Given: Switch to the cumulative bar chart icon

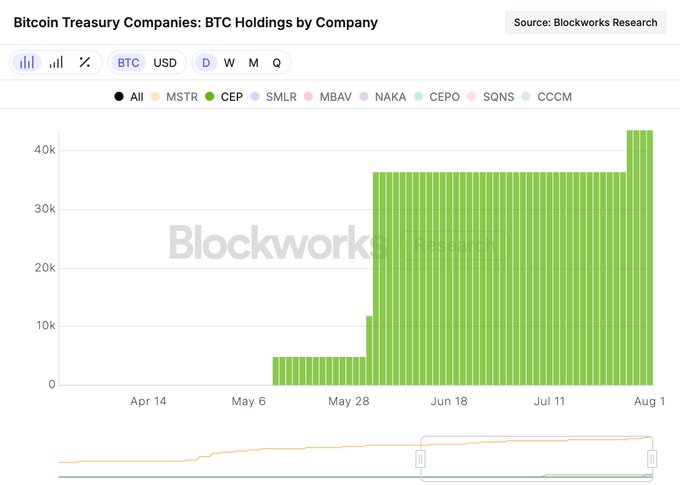Looking at the screenshot, I should coord(56,62).
